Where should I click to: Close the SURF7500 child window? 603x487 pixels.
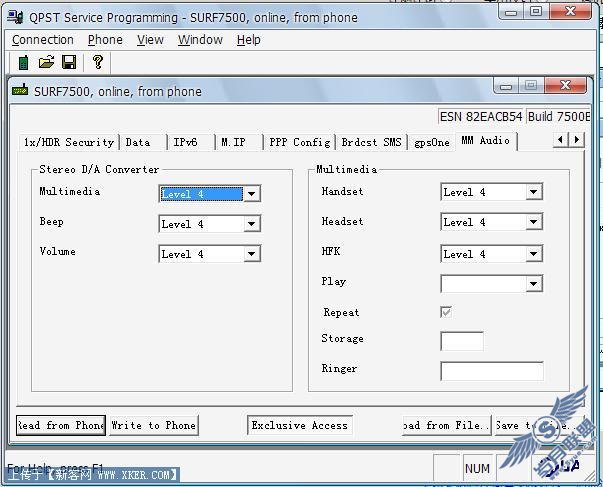point(565,85)
